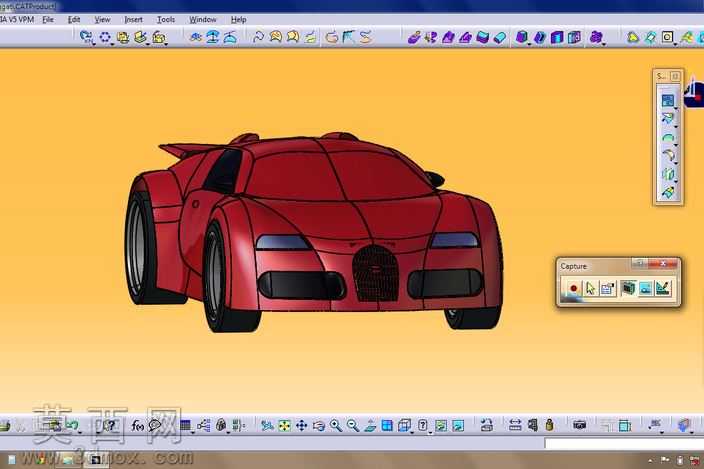The image size is (704, 469).
Task: Toggle Select Mode arrow in Capture dialog
Action: tap(590, 288)
